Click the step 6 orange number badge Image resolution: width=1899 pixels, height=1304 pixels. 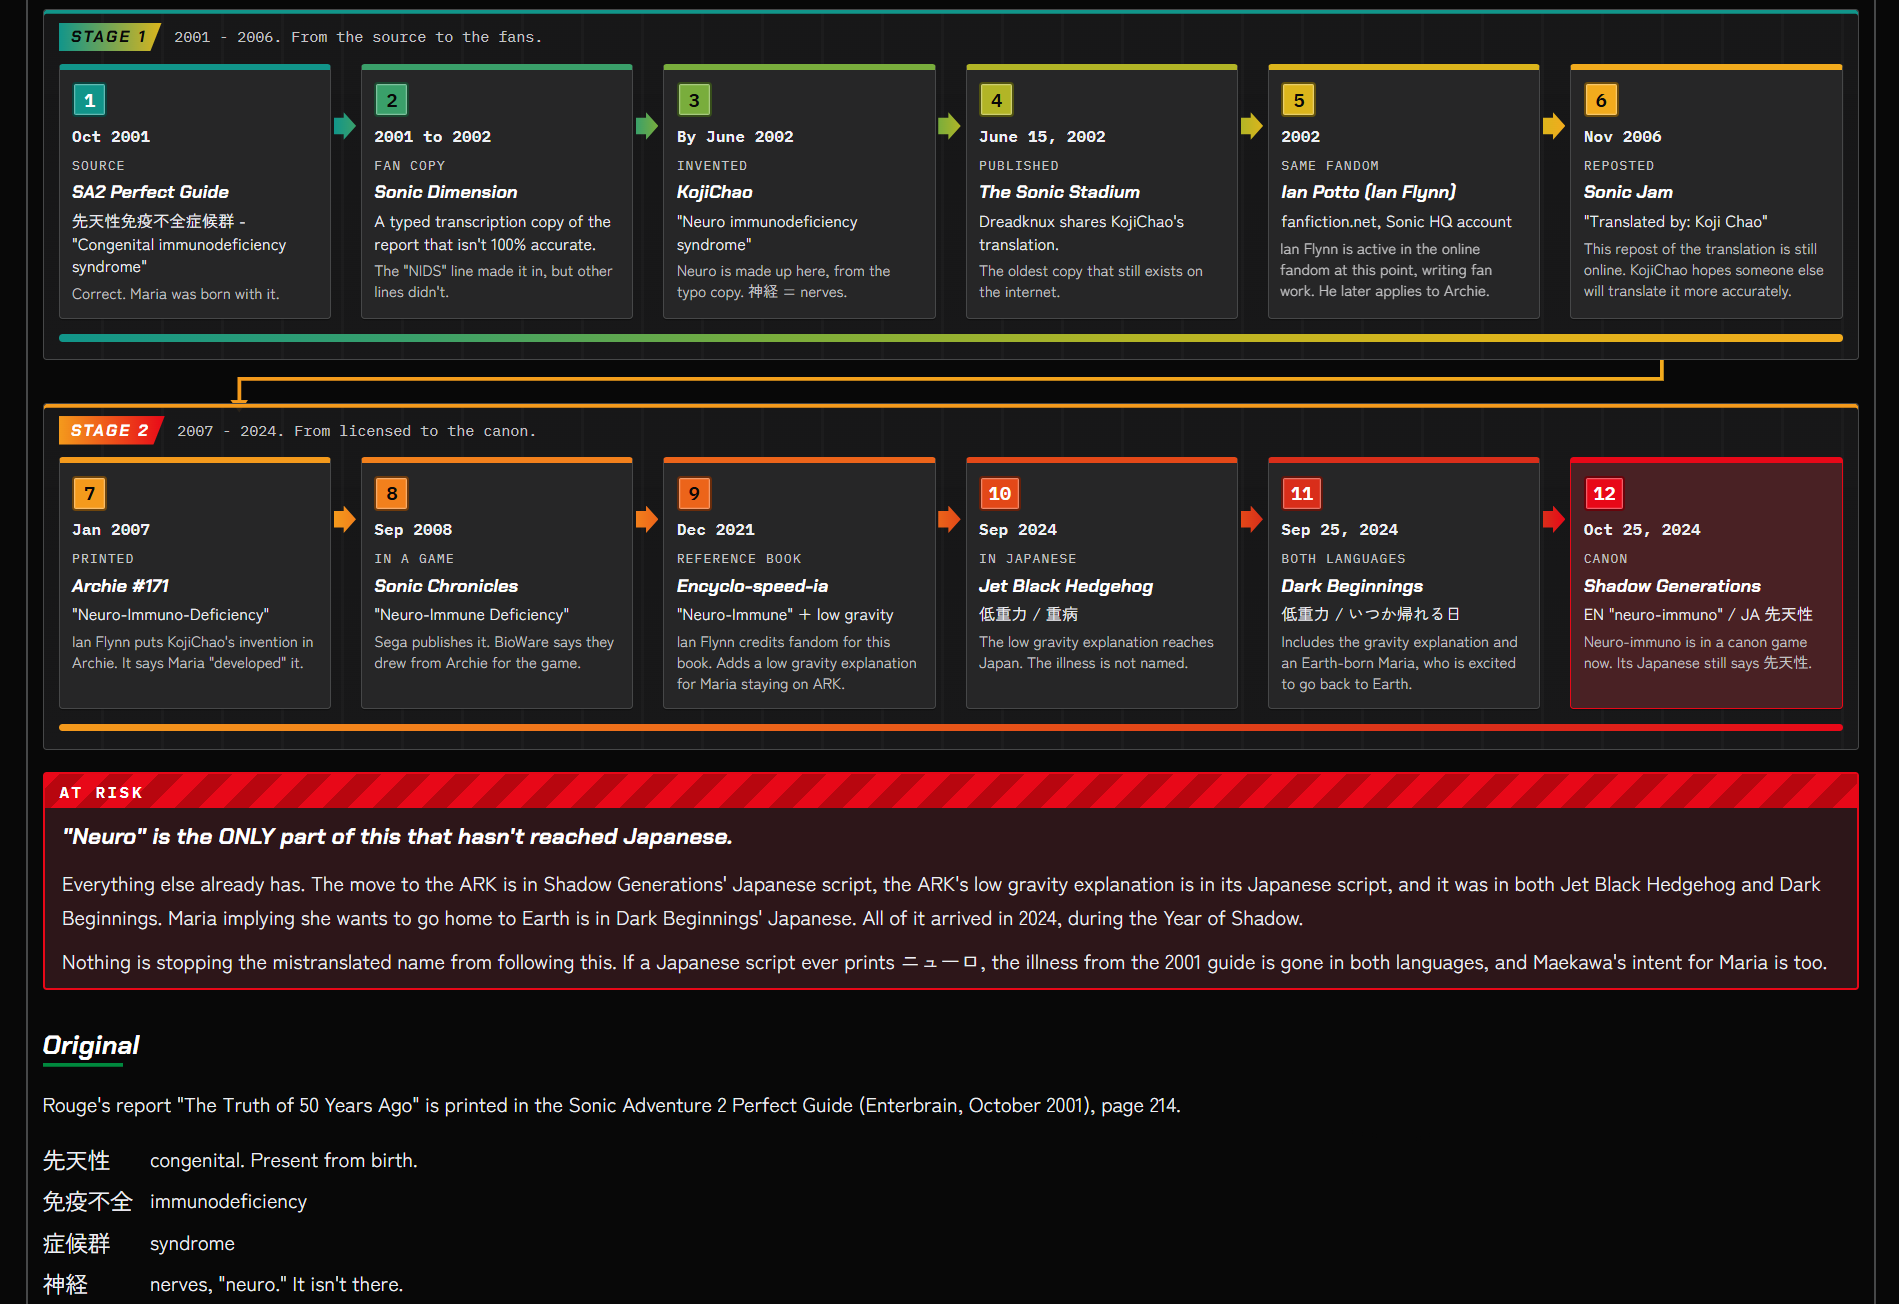1601,100
